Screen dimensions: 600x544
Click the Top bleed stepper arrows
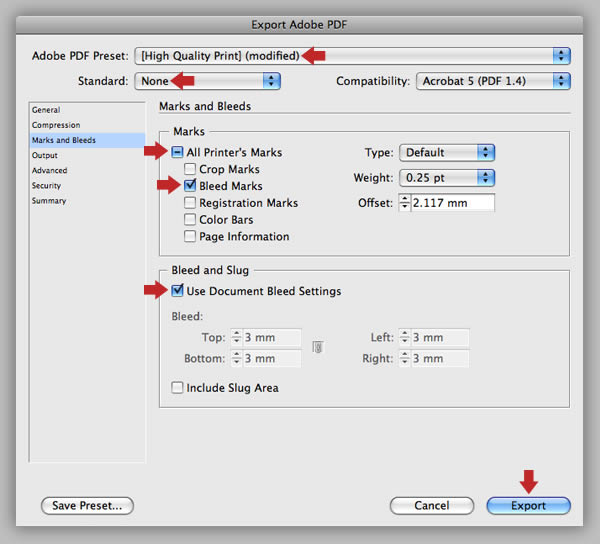click(x=236, y=337)
